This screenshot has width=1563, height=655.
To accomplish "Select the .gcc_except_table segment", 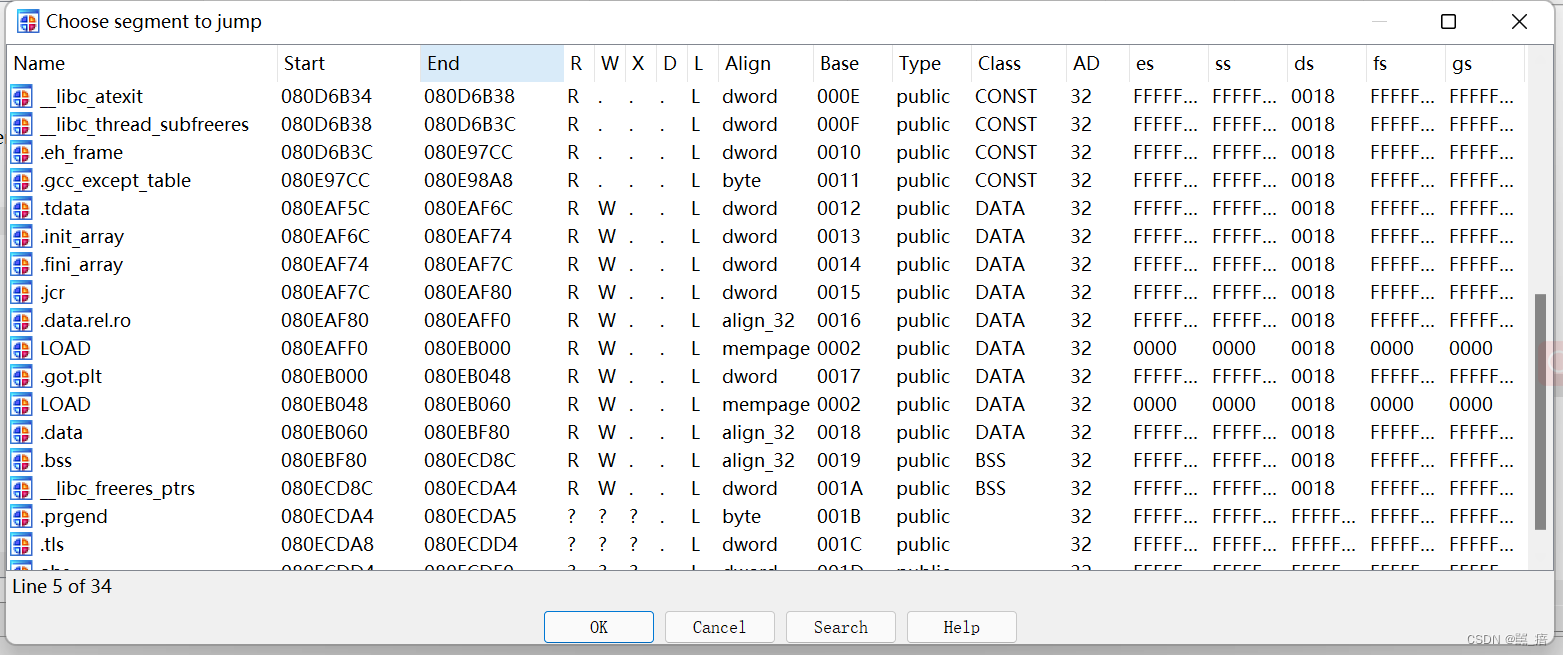I will coord(115,181).
